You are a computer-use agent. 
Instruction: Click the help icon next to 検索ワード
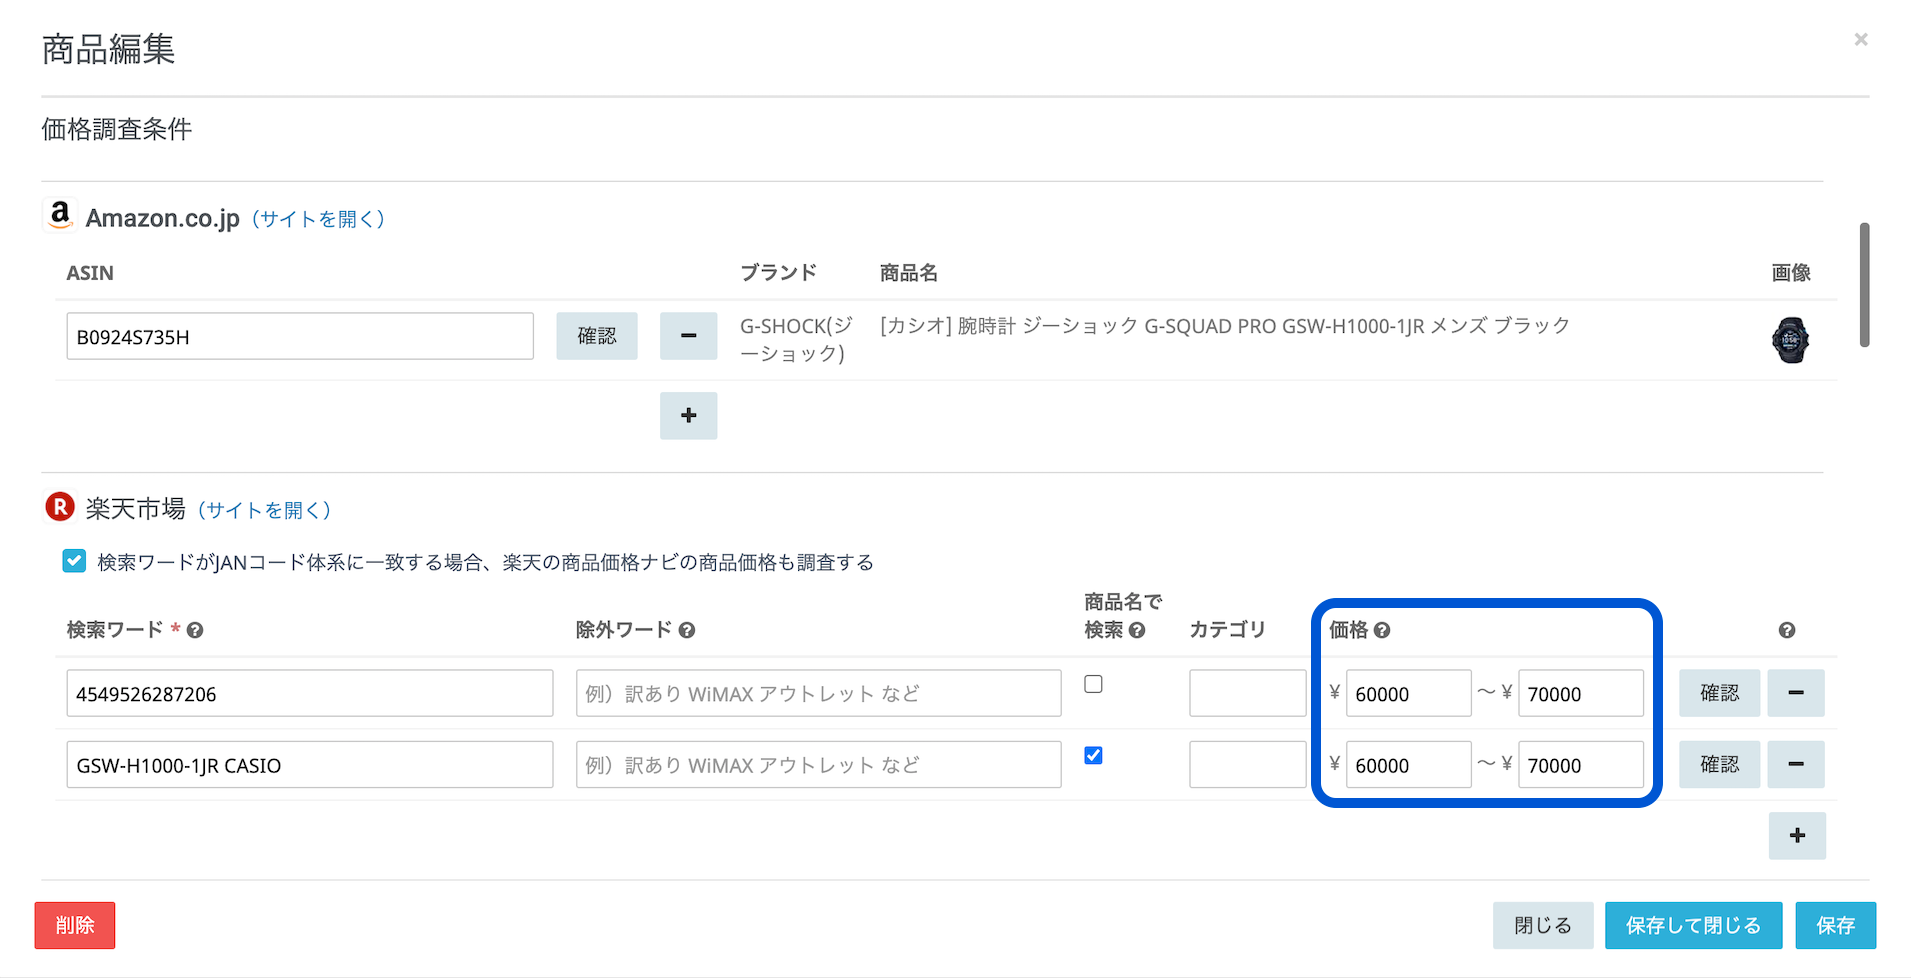(195, 630)
